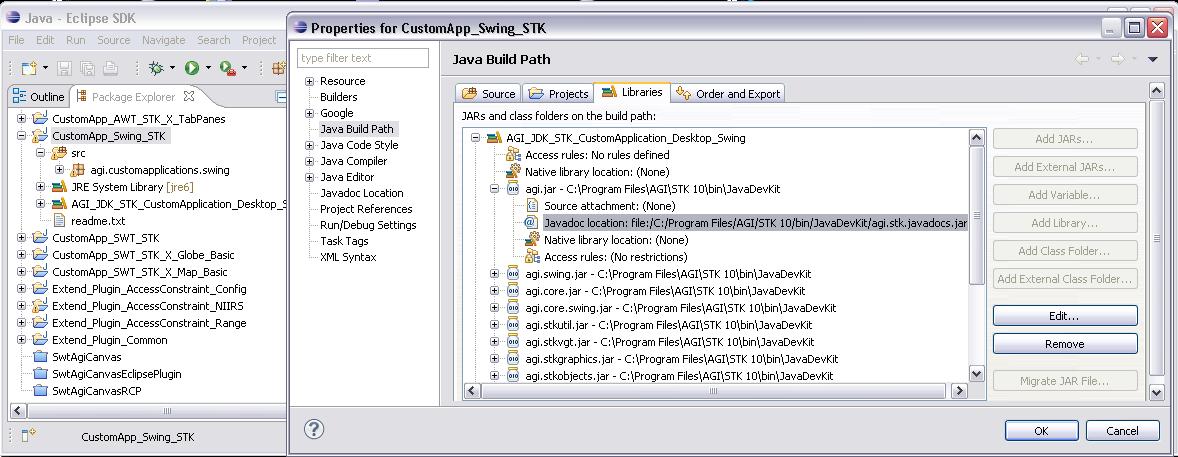
Task: Collapse the agi.jar library entry
Action: 494,188
